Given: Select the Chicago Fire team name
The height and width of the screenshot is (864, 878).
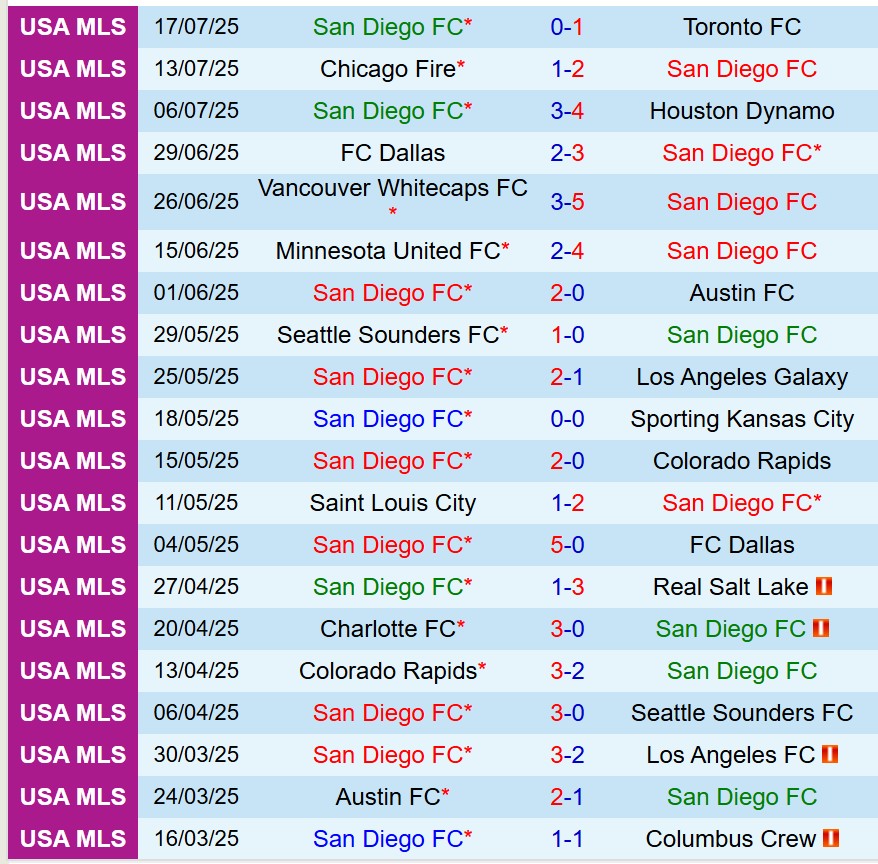Looking at the screenshot, I should coord(388,69).
